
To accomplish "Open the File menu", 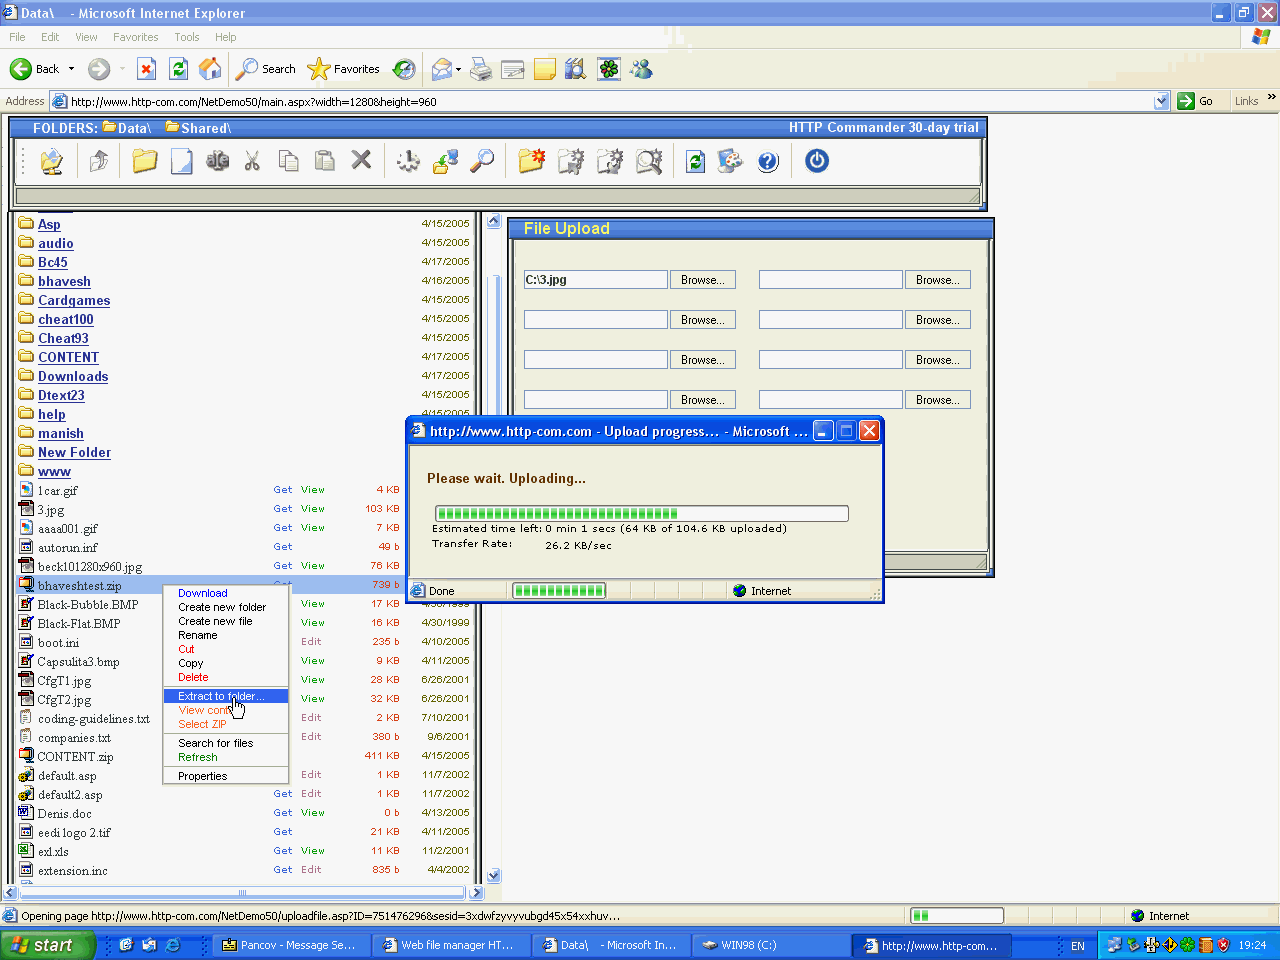I will [17, 37].
